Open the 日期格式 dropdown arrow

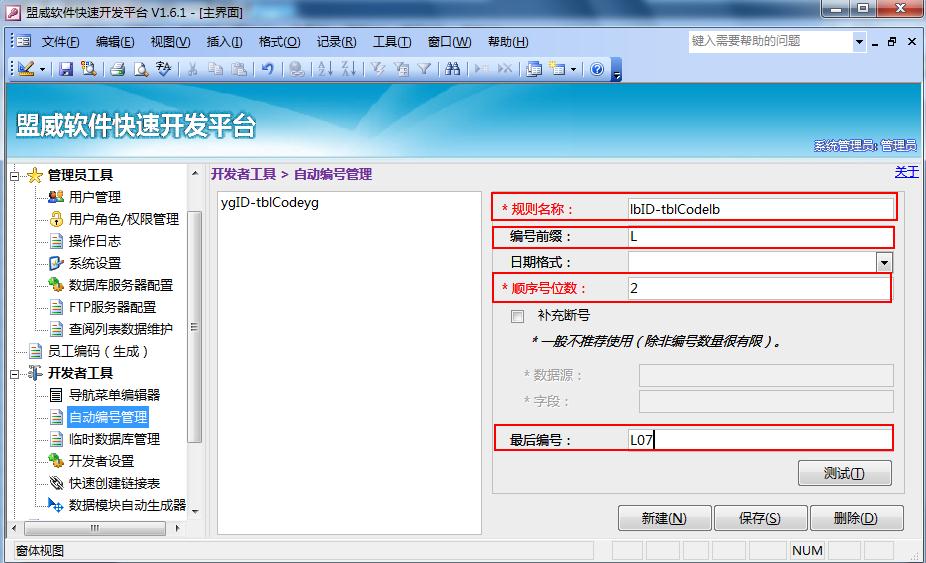click(x=884, y=262)
